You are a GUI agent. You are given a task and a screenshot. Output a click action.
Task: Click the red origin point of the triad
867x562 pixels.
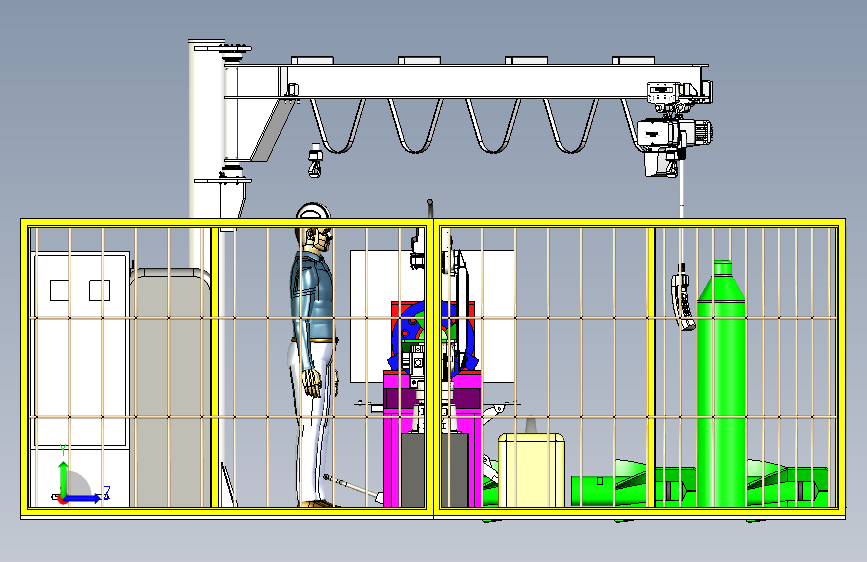[62, 500]
